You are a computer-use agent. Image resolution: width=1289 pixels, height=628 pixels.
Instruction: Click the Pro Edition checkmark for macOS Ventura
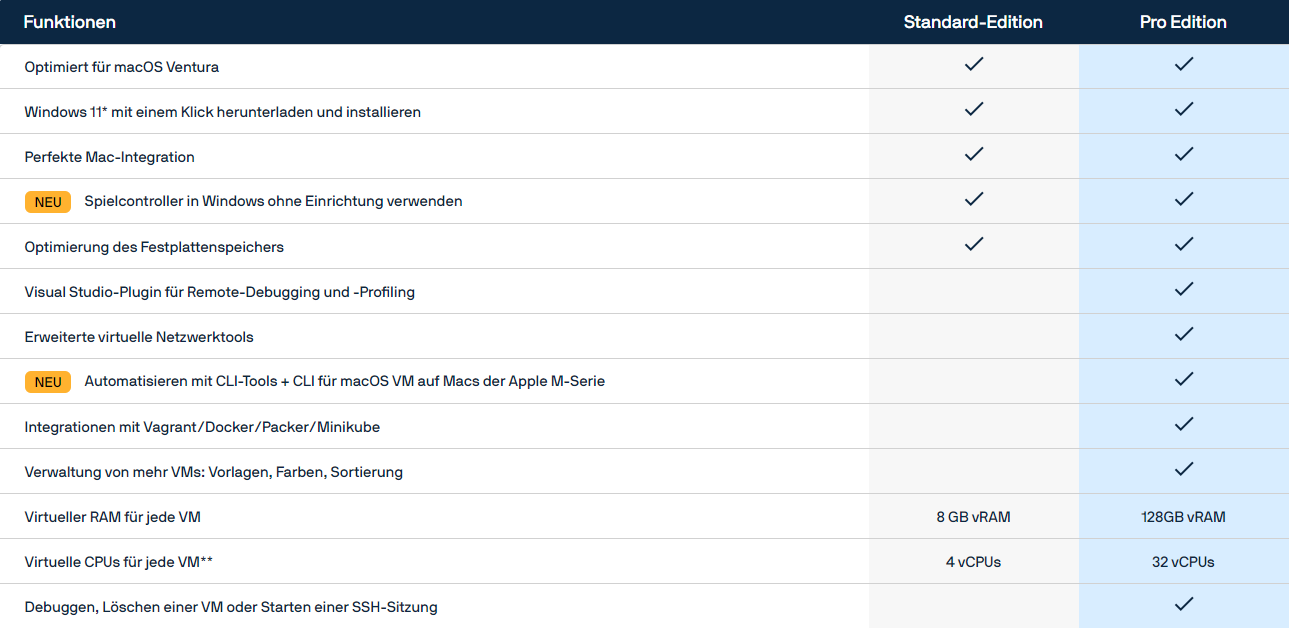click(1184, 64)
